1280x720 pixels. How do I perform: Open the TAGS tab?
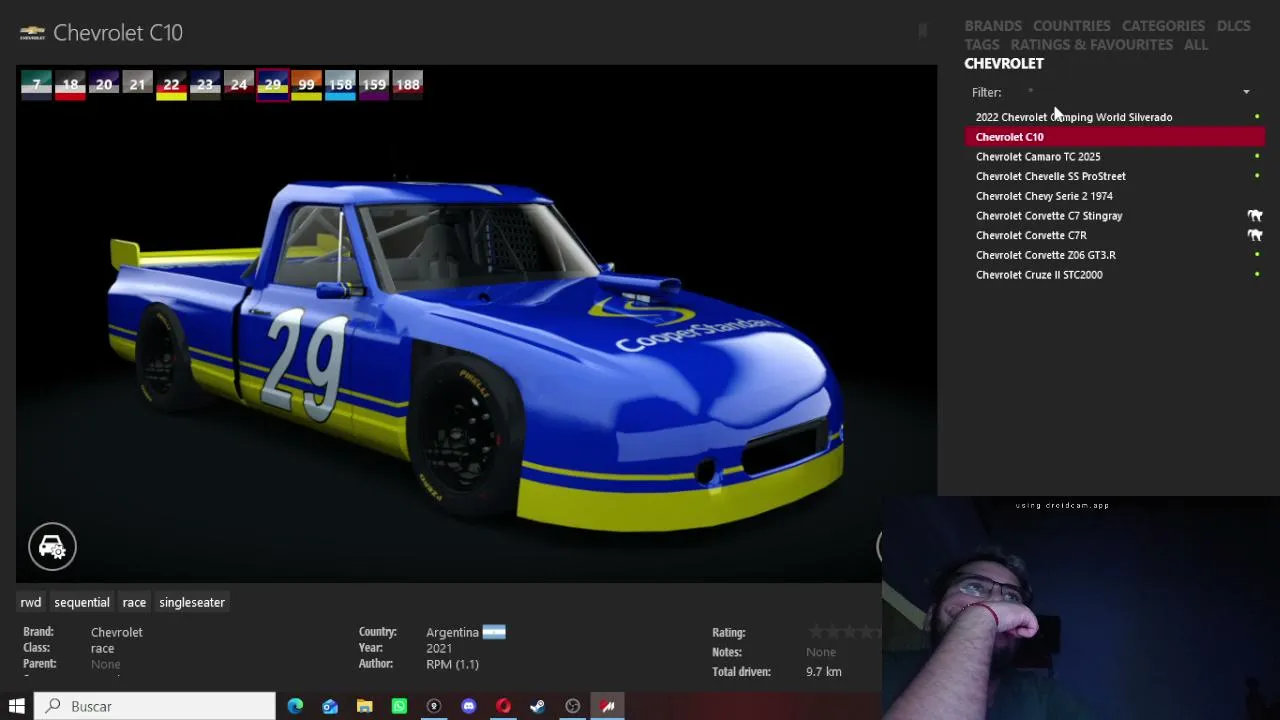click(x=982, y=45)
